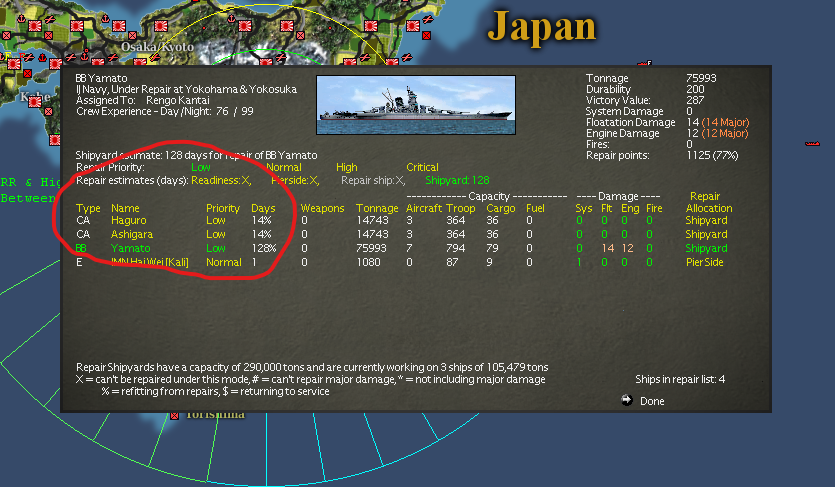Viewport: 835px width, 487px height.
Task: Click tonnage 75993 in Yamato row
Action: [372, 248]
